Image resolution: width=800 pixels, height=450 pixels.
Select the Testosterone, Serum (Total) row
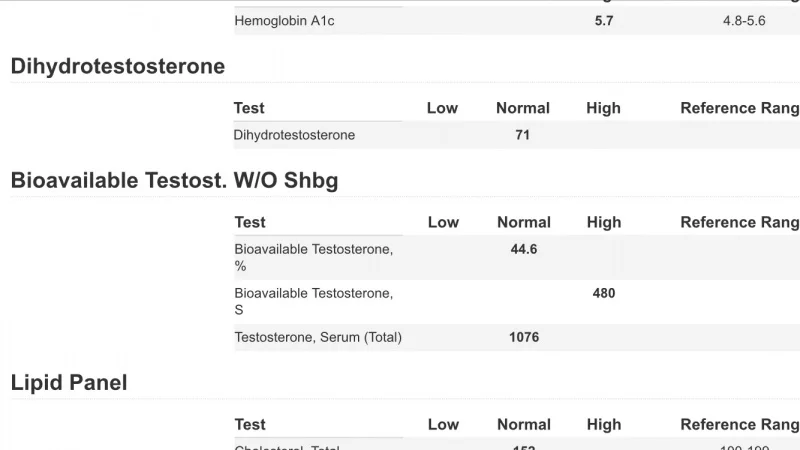click(517, 337)
